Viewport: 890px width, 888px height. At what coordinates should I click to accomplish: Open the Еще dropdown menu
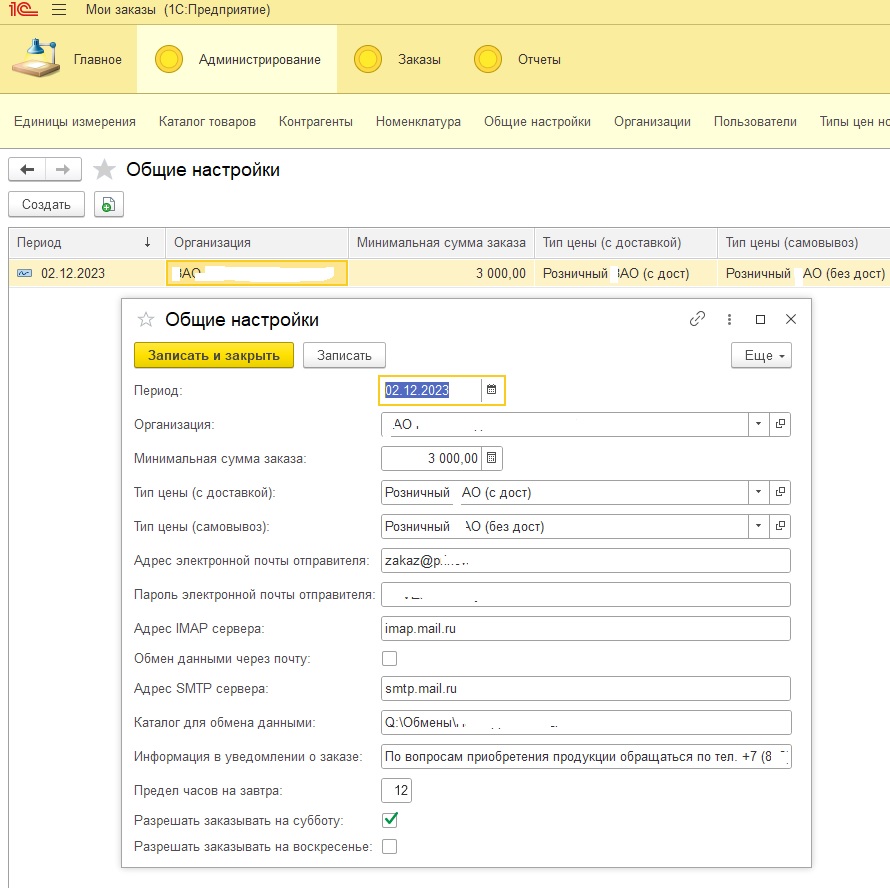tap(761, 355)
